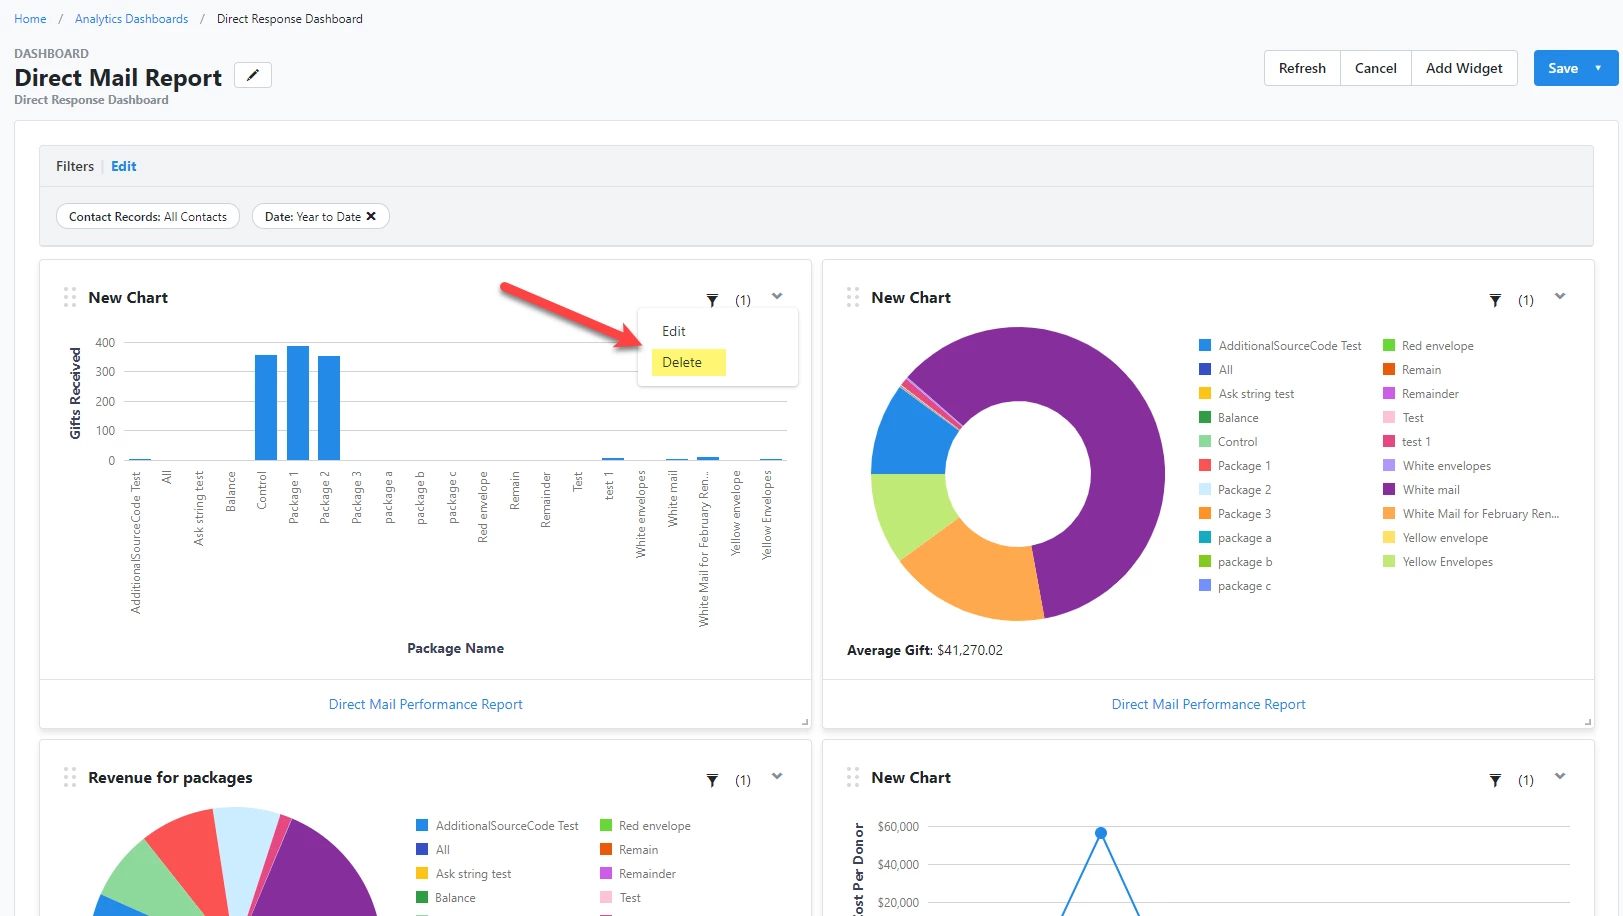Open the Save button dropdown arrow
The height and width of the screenshot is (916, 1623).
pyautogui.click(x=1598, y=68)
